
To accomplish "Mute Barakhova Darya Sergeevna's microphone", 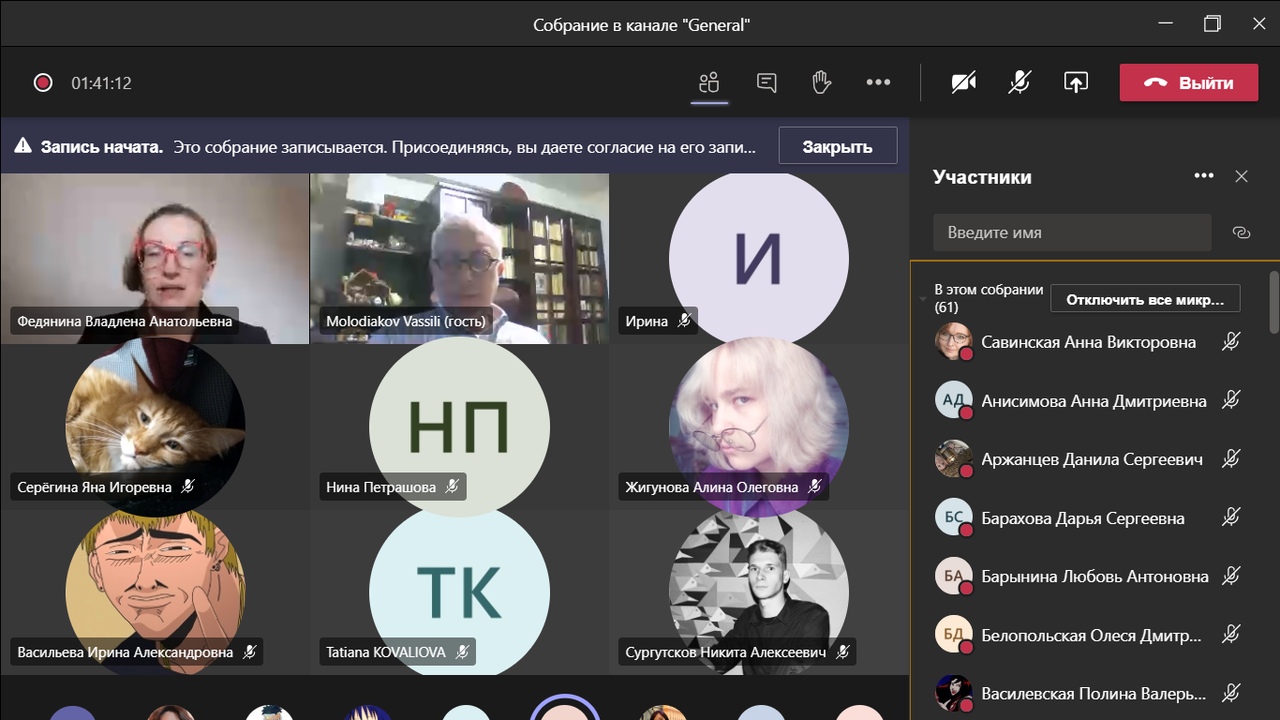I will point(1231,517).
